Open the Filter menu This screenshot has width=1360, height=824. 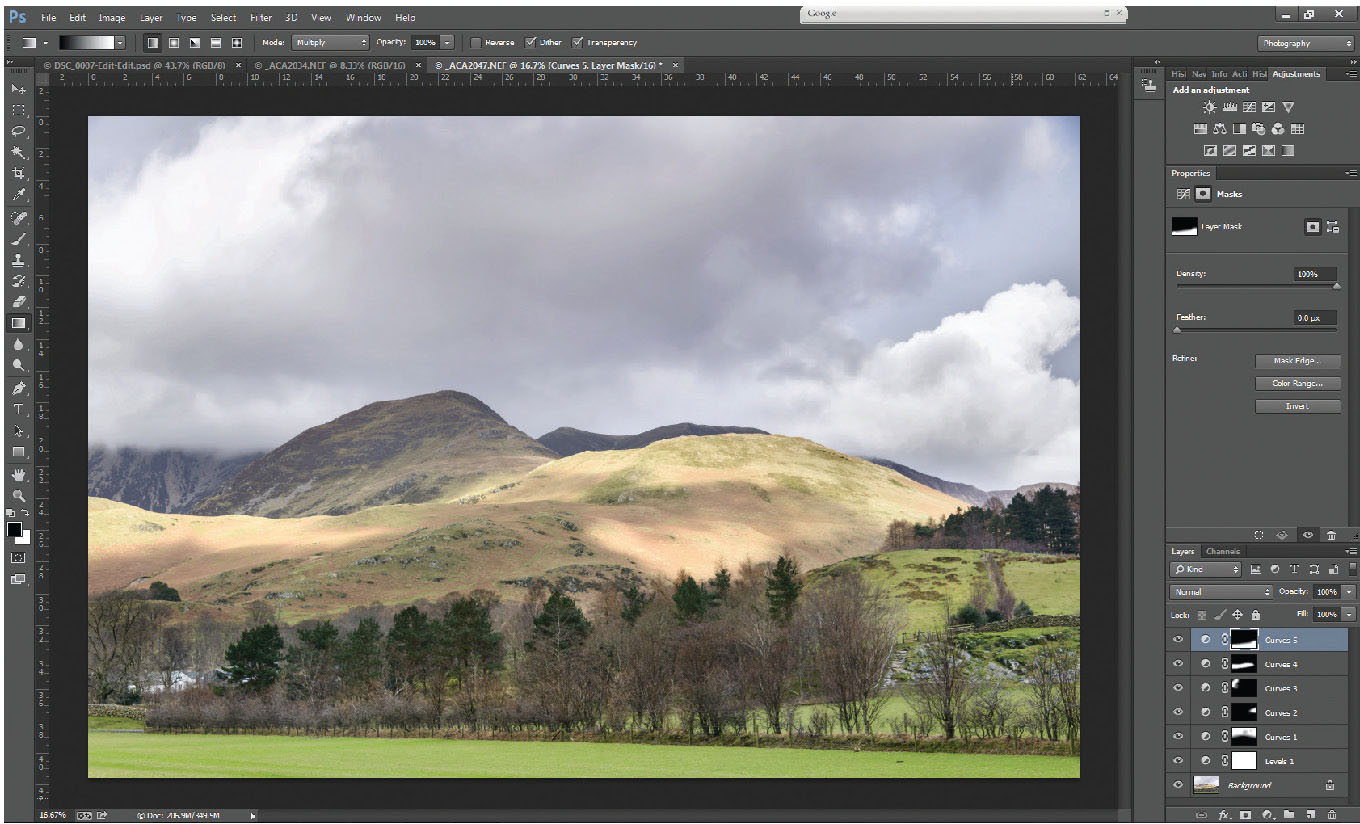[261, 18]
